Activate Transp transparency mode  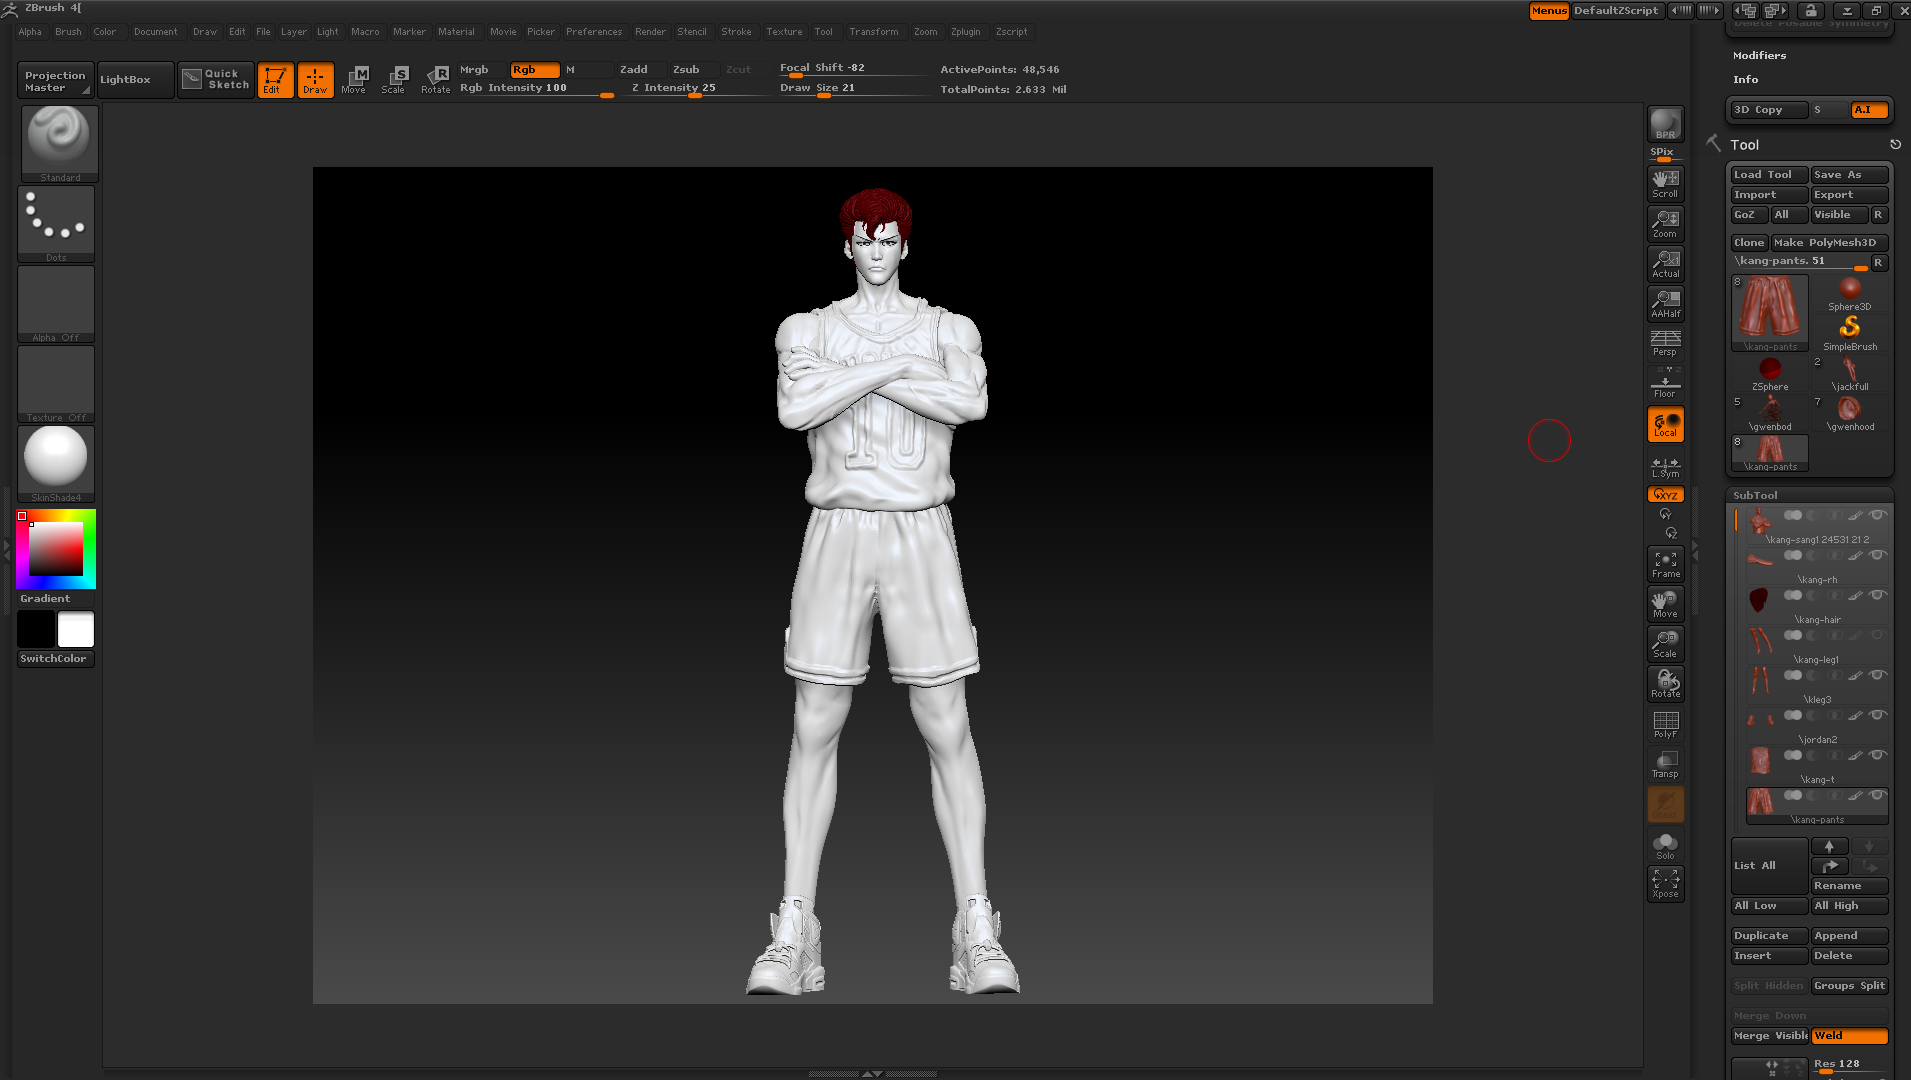(1664, 763)
